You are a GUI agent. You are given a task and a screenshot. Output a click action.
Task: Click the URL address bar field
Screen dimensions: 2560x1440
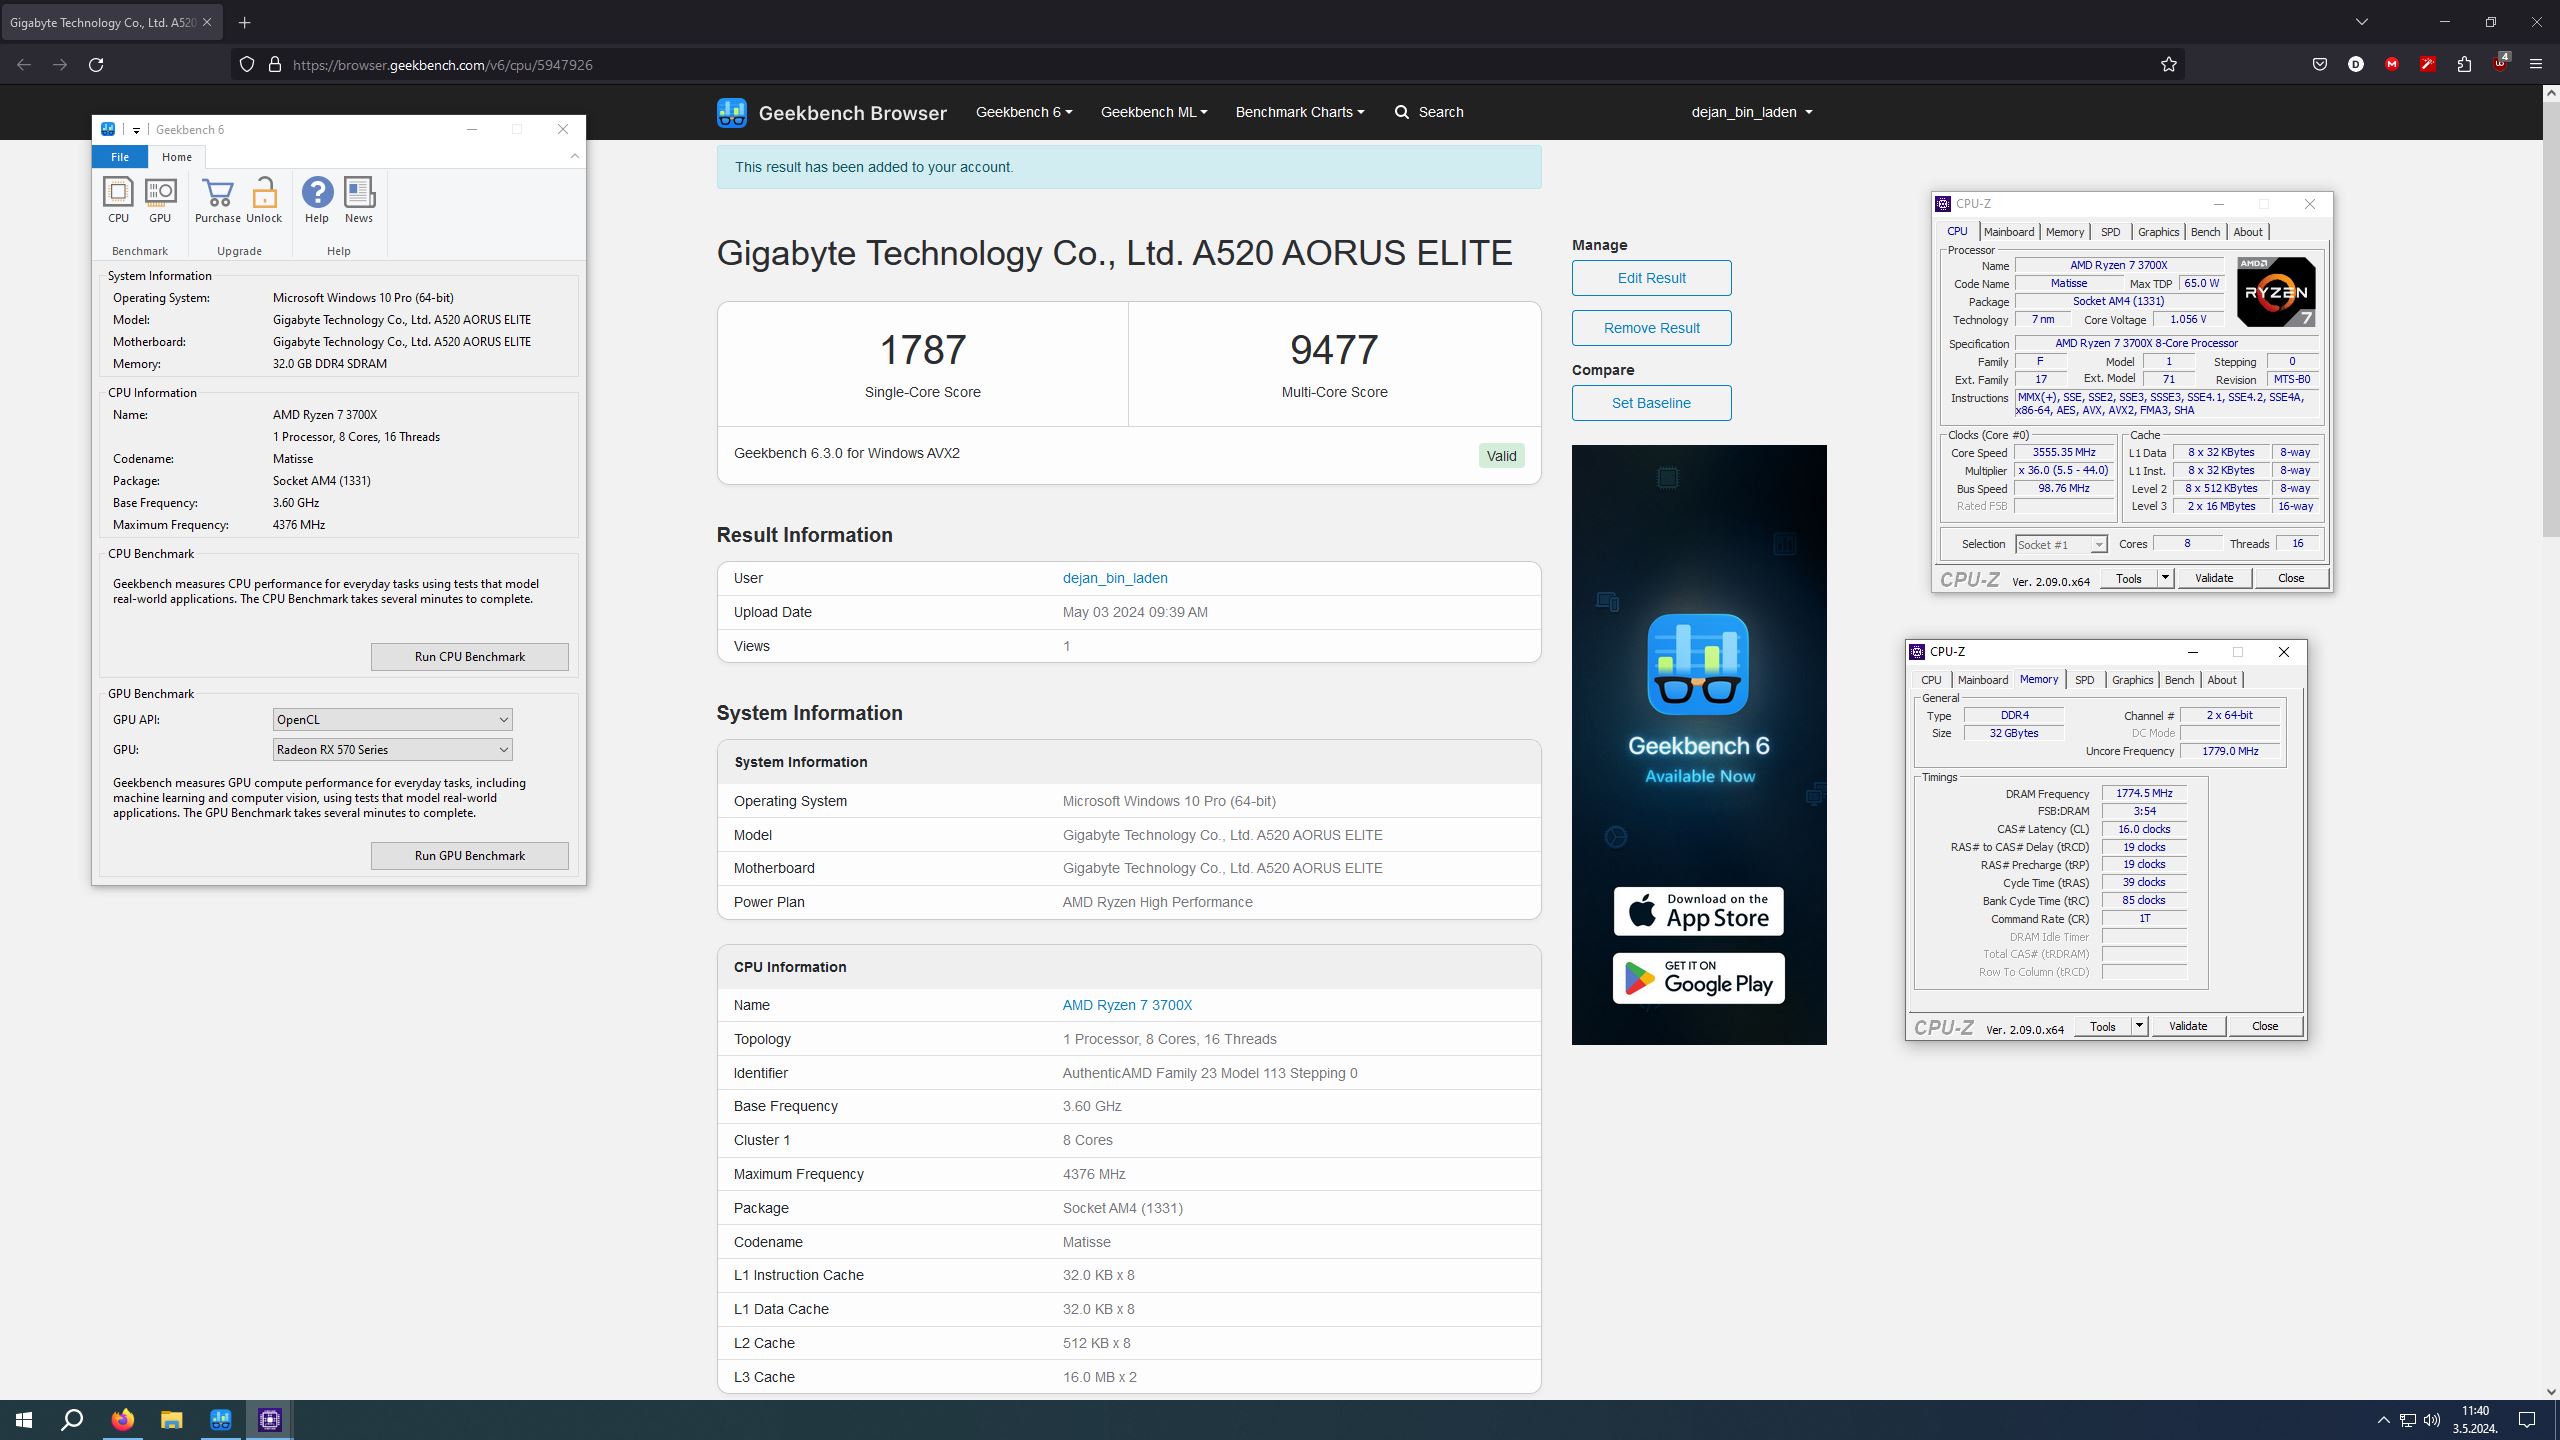pos(1210,65)
